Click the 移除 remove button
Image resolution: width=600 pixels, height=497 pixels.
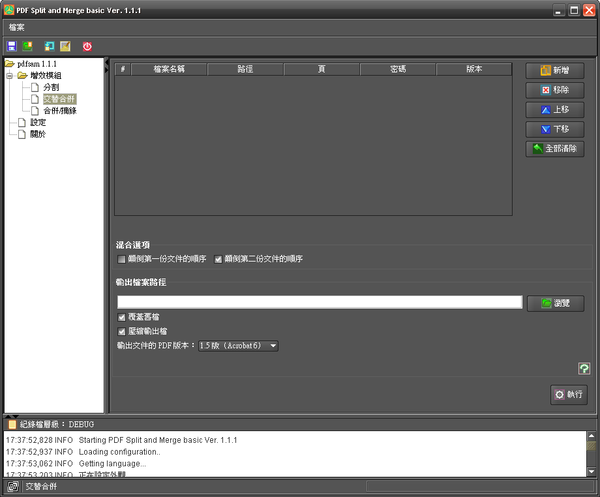[x=555, y=90]
